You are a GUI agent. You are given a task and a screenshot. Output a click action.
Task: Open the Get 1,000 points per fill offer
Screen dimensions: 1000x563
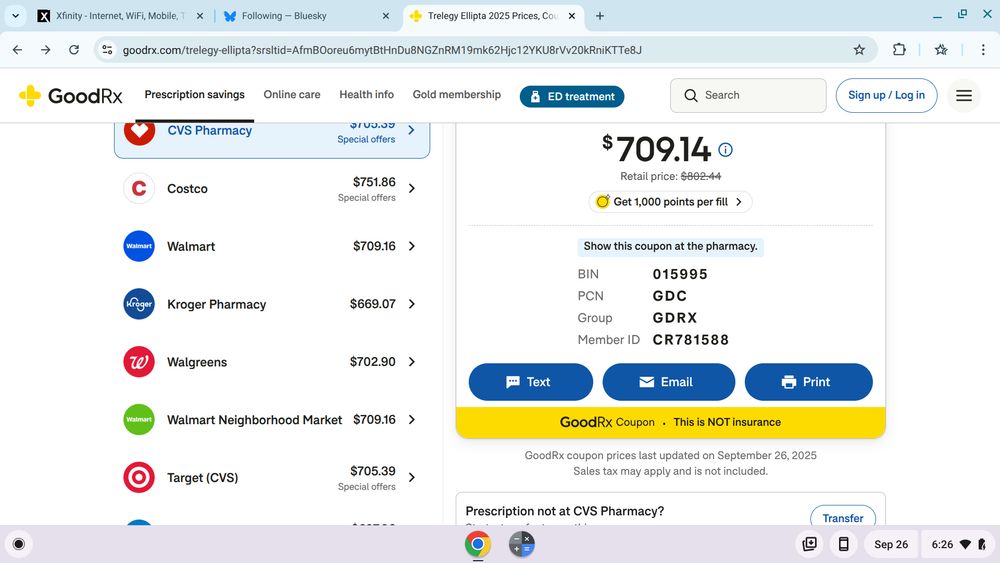click(x=670, y=201)
